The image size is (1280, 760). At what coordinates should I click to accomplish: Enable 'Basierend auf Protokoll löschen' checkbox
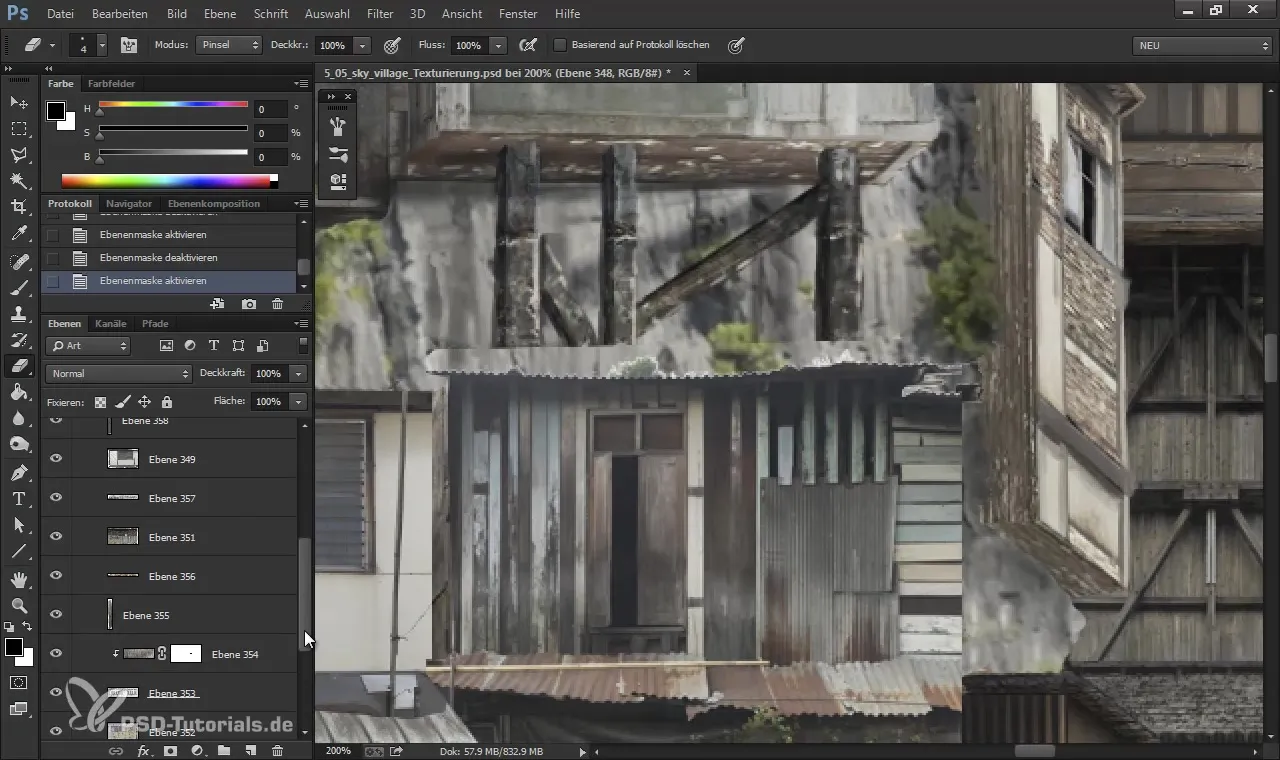[560, 45]
